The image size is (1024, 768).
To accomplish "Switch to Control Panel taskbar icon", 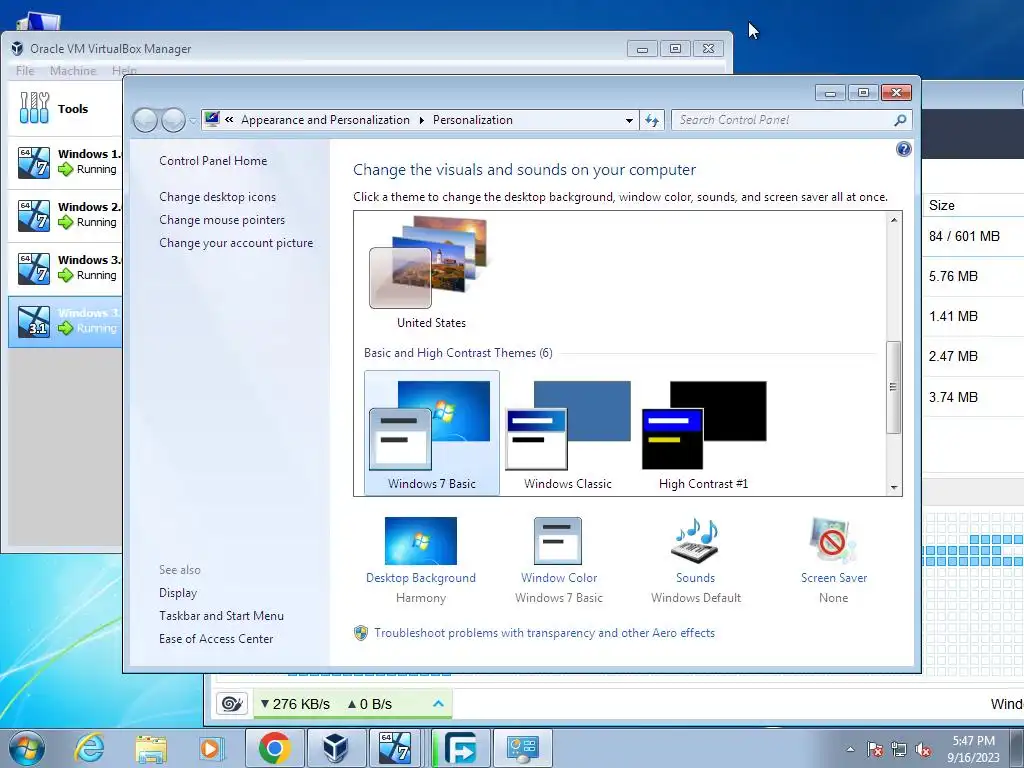I will pos(522,748).
